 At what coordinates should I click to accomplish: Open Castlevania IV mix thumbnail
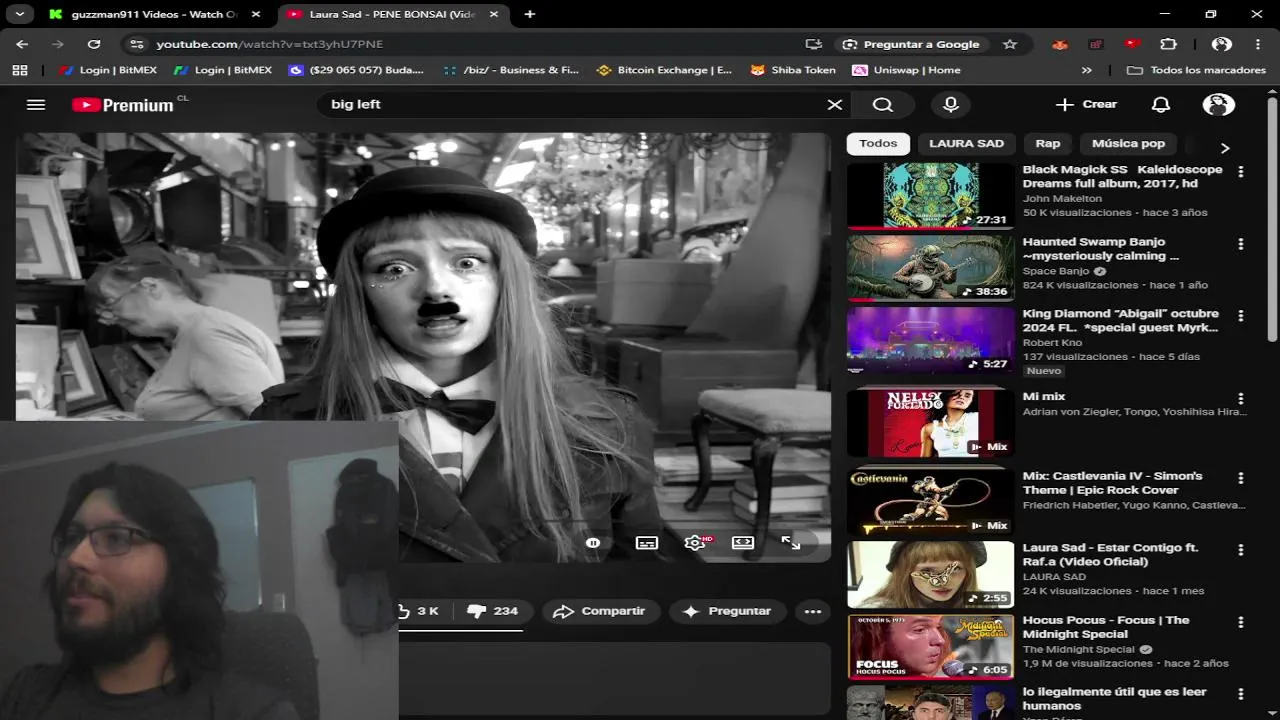[930, 501]
